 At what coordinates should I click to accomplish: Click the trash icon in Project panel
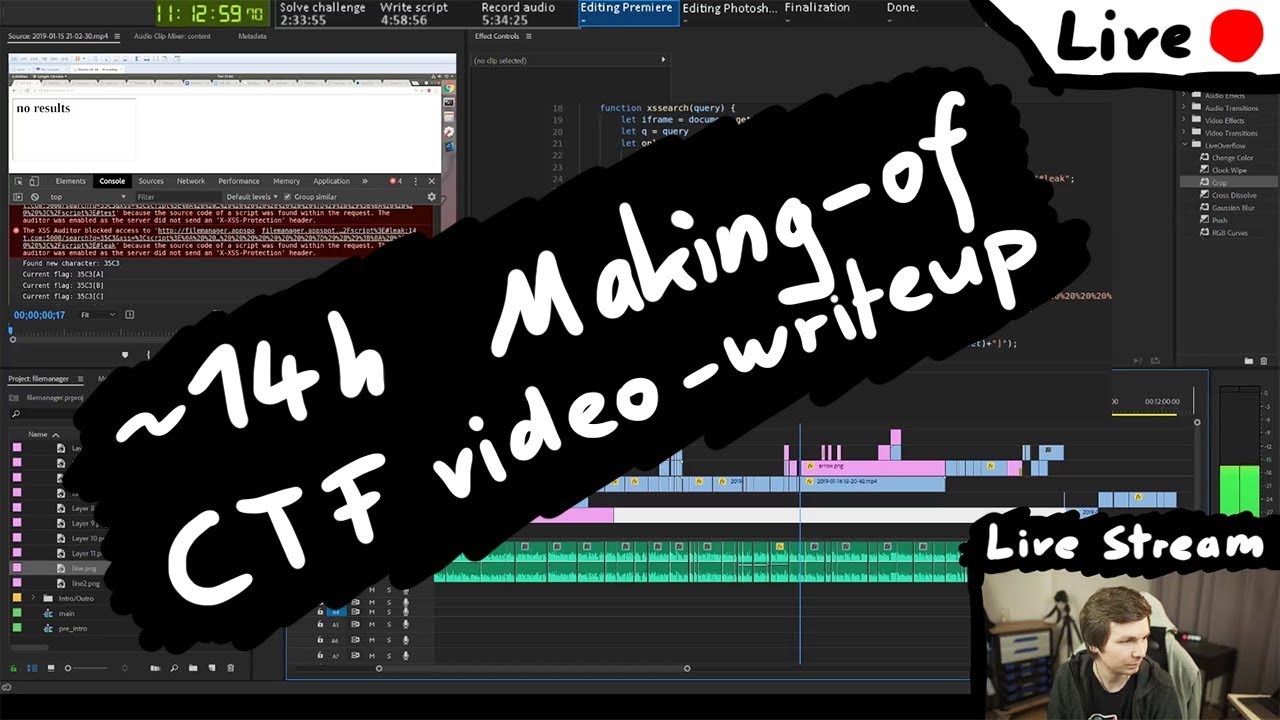(x=231, y=667)
